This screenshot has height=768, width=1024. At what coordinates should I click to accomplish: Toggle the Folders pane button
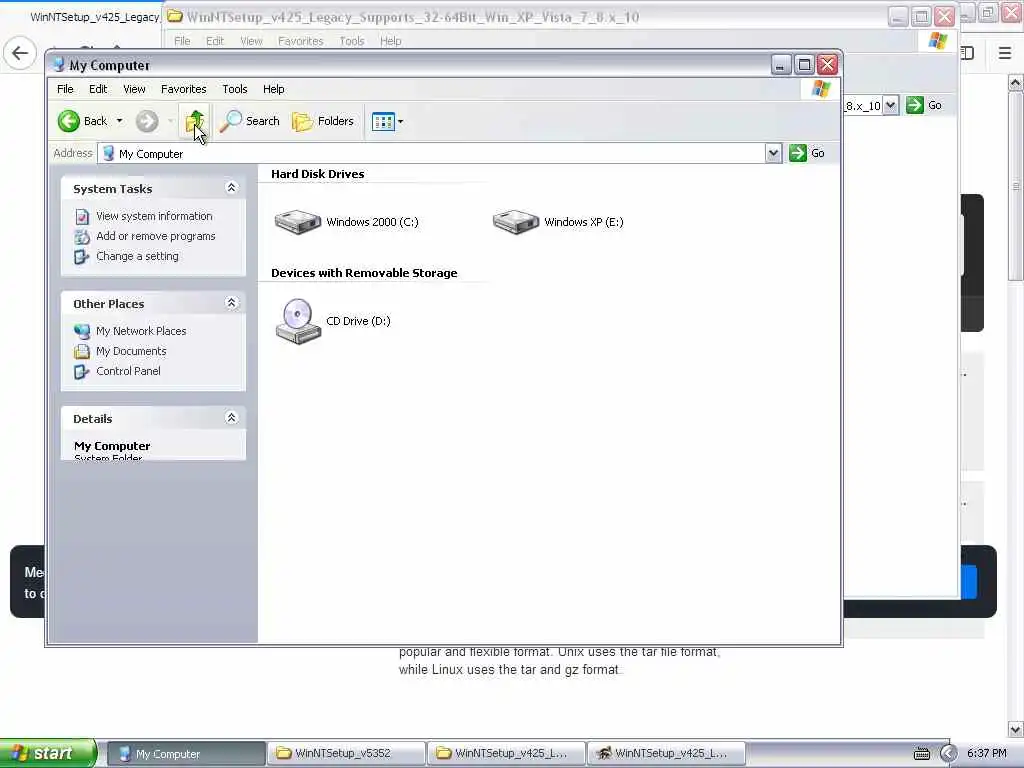[x=323, y=121]
